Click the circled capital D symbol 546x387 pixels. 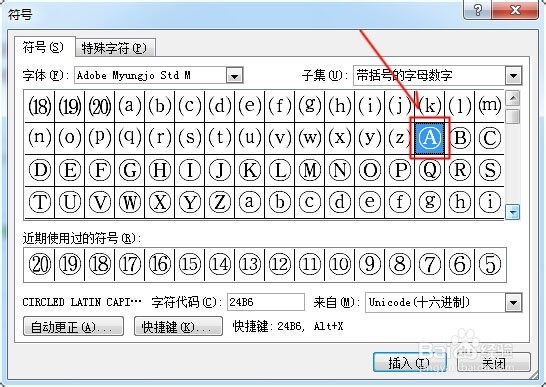tap(40, 170)
